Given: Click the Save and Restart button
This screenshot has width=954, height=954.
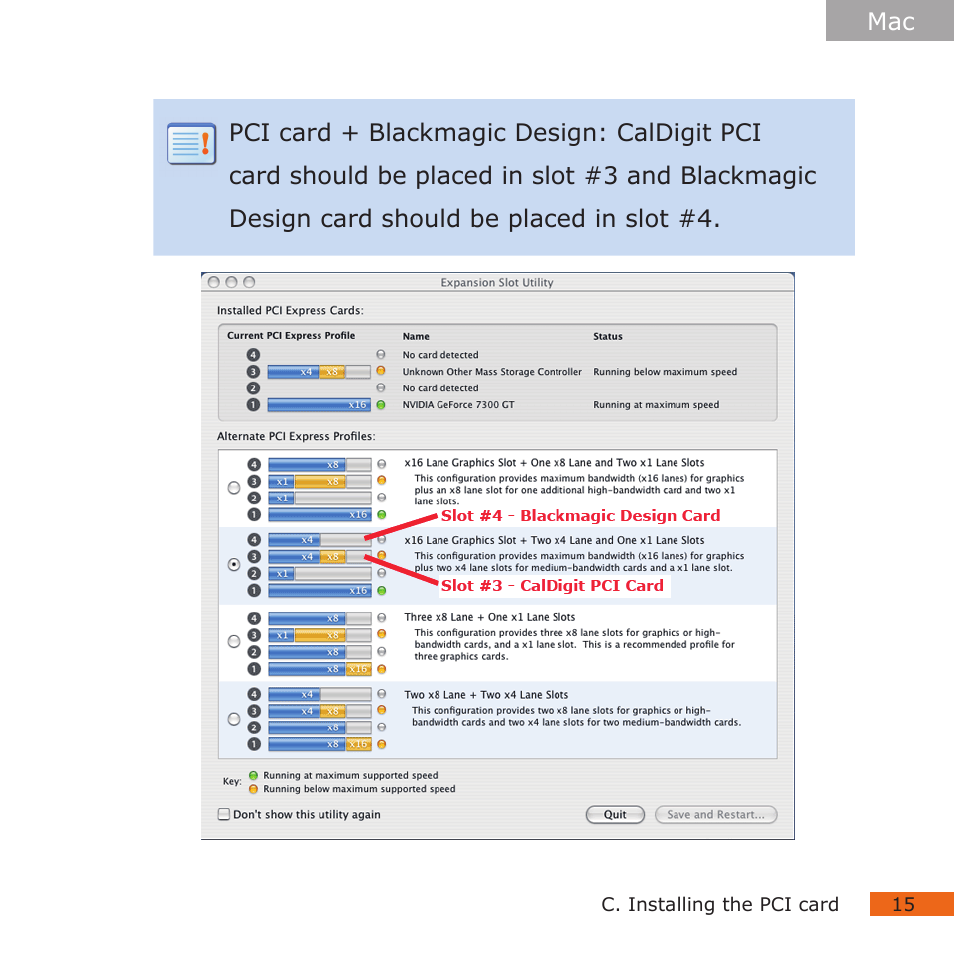Looking at the screenshot, I should (x=716, y=815).
